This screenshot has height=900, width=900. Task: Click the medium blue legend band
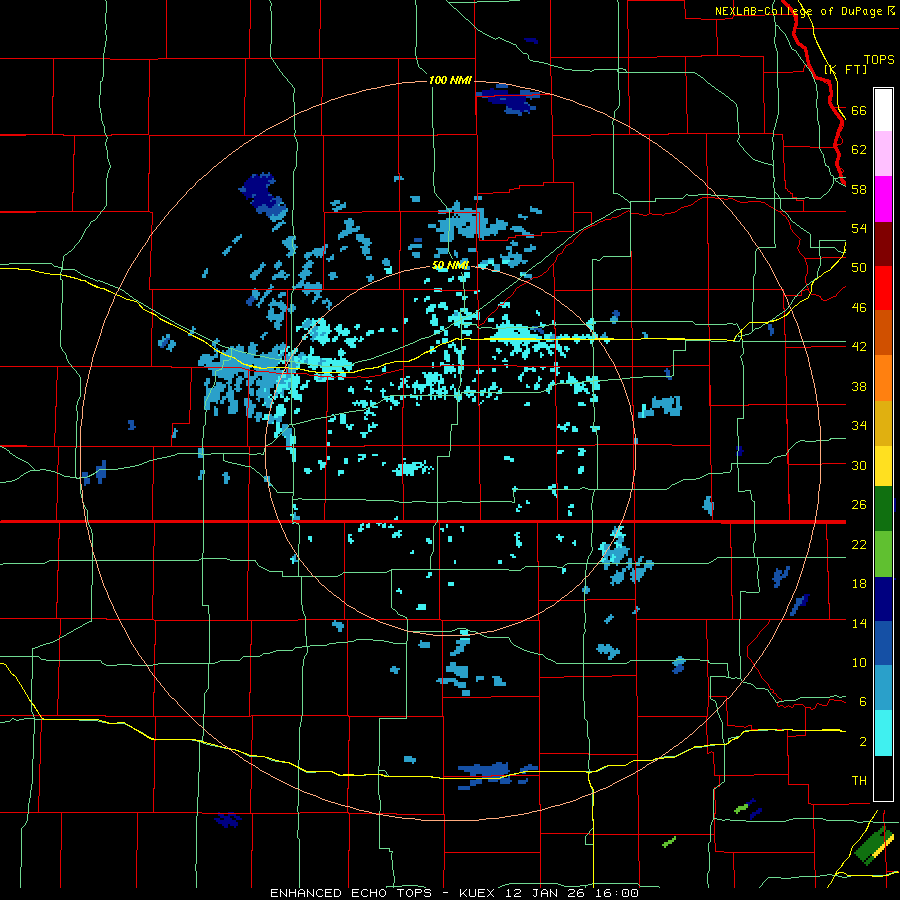(x=883, y=643)
